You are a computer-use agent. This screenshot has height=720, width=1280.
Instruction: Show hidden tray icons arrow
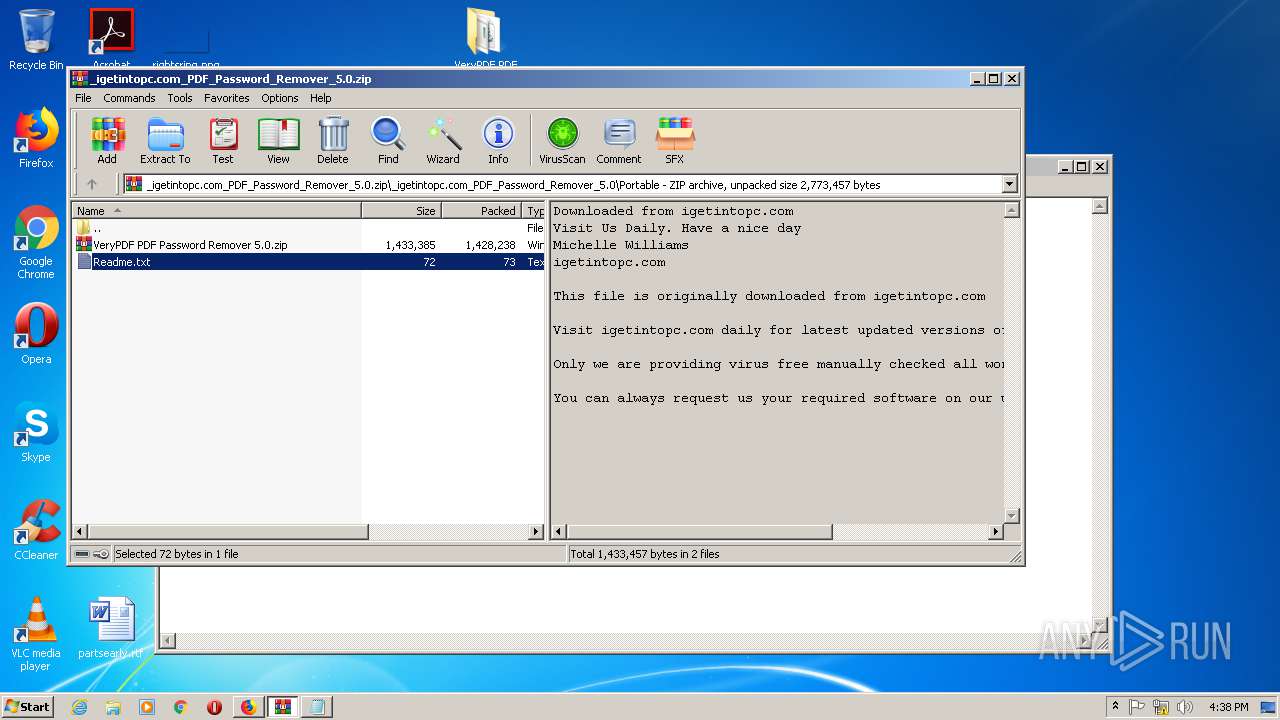tap(1115, 707)
